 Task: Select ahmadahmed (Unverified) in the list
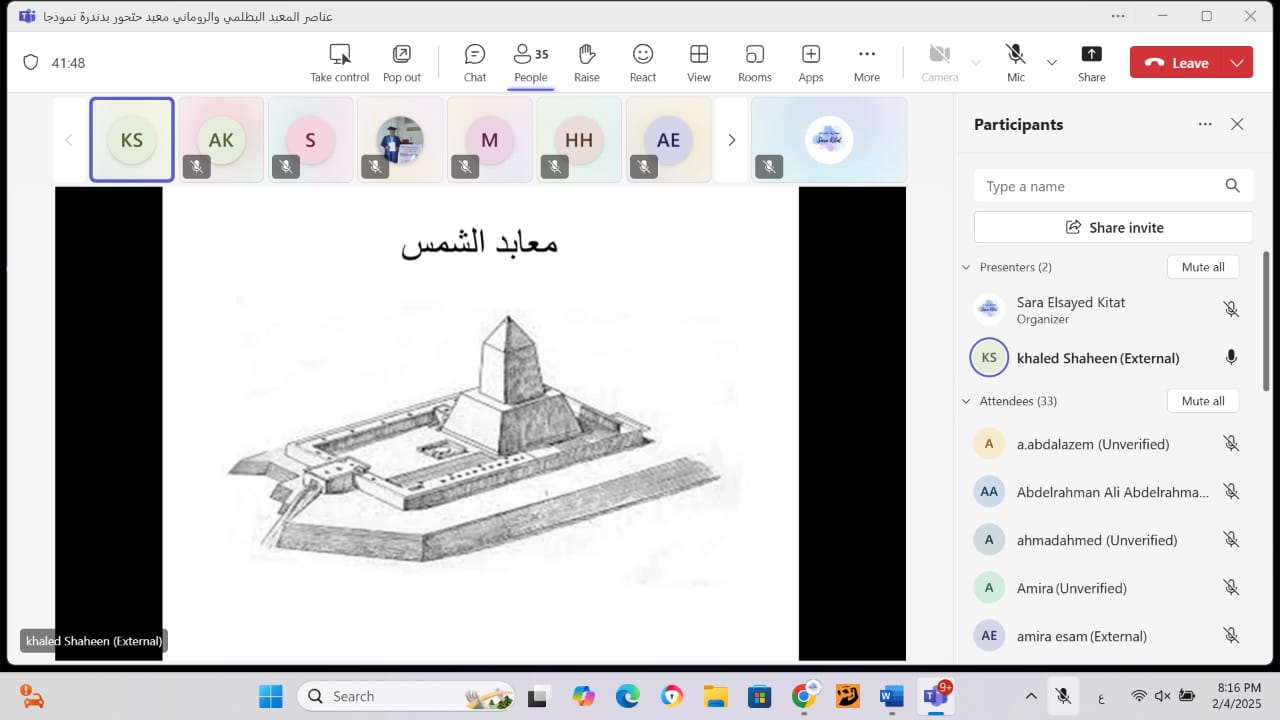1108,540
